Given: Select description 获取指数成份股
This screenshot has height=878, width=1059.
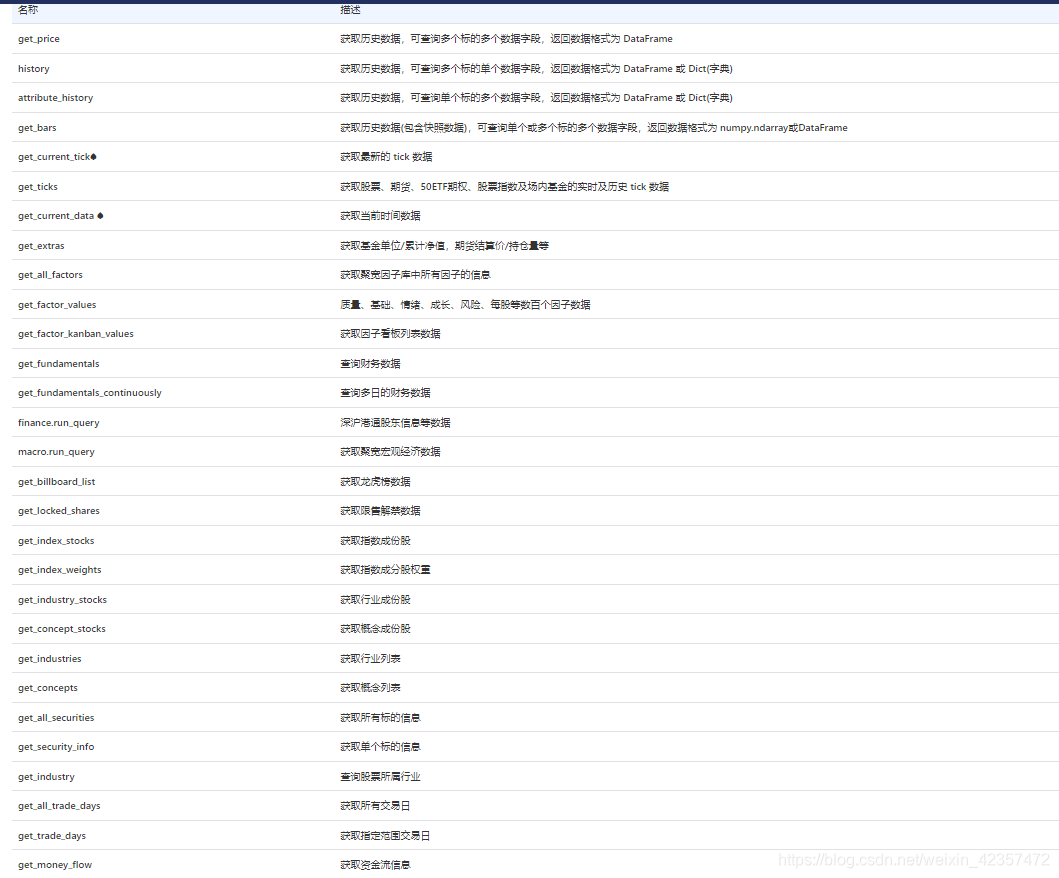Looking at the screenshot, I should [376, 541].
